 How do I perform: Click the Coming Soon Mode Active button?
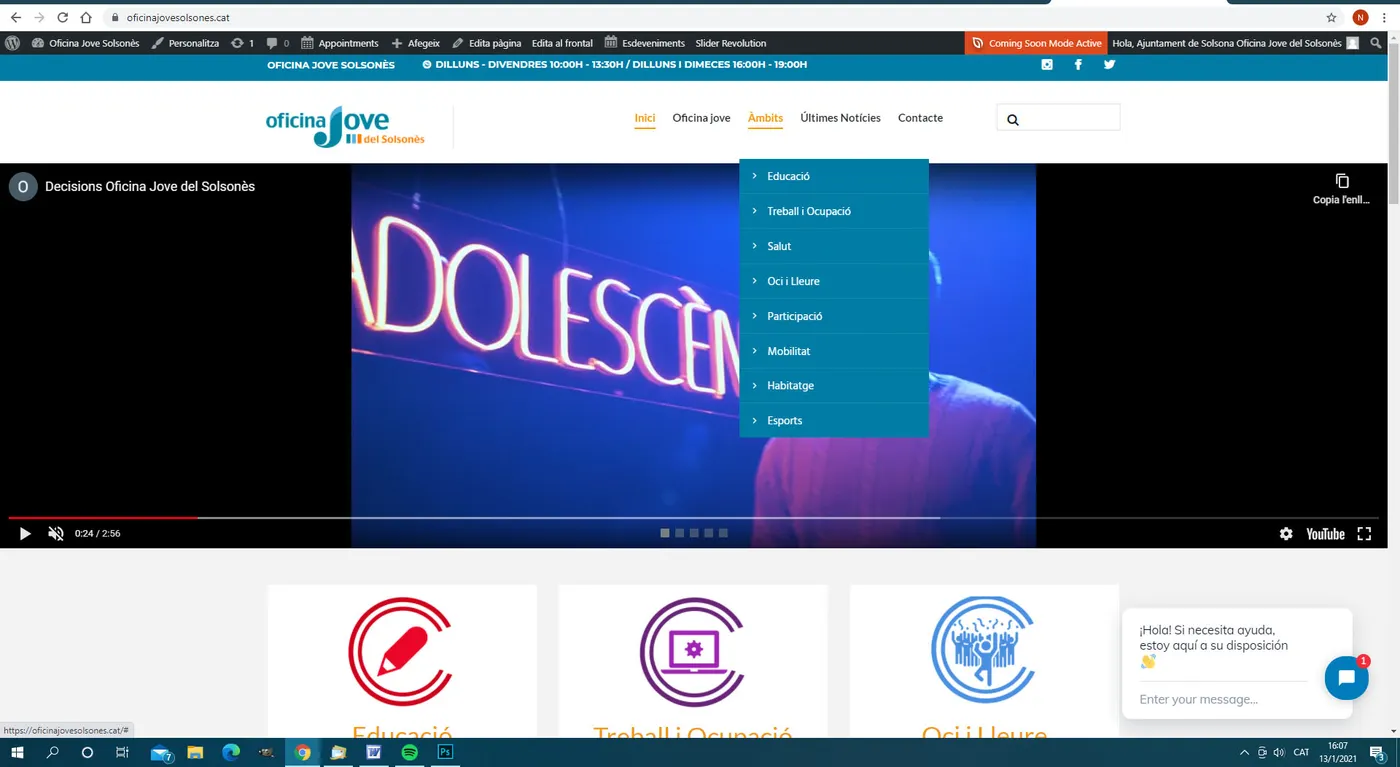pos(1038,43)
